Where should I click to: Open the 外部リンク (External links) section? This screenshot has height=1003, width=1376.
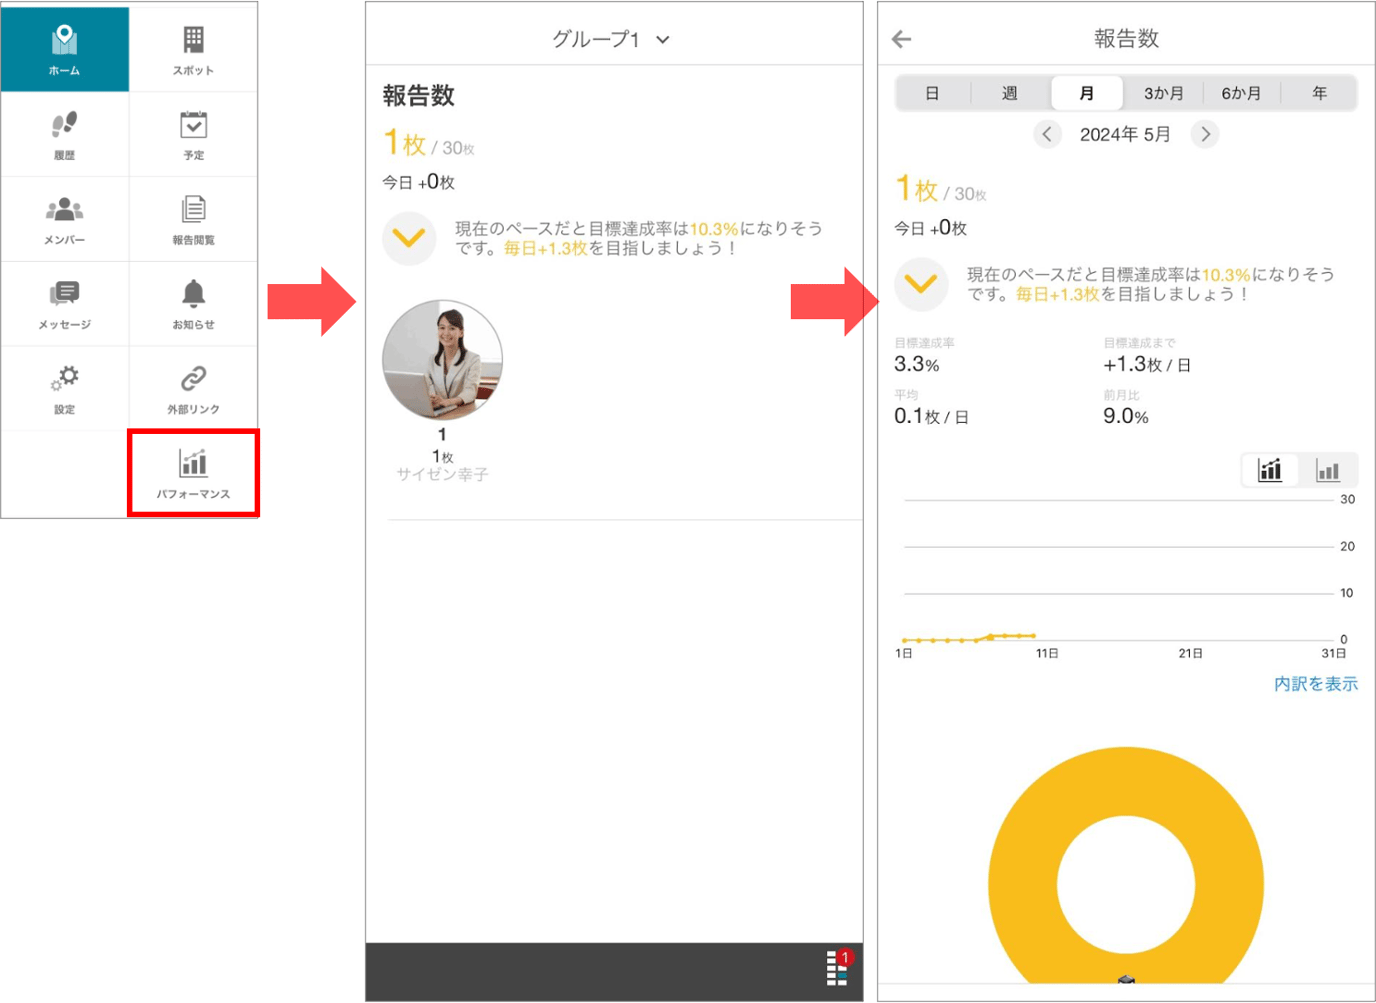tap(192, 388)
